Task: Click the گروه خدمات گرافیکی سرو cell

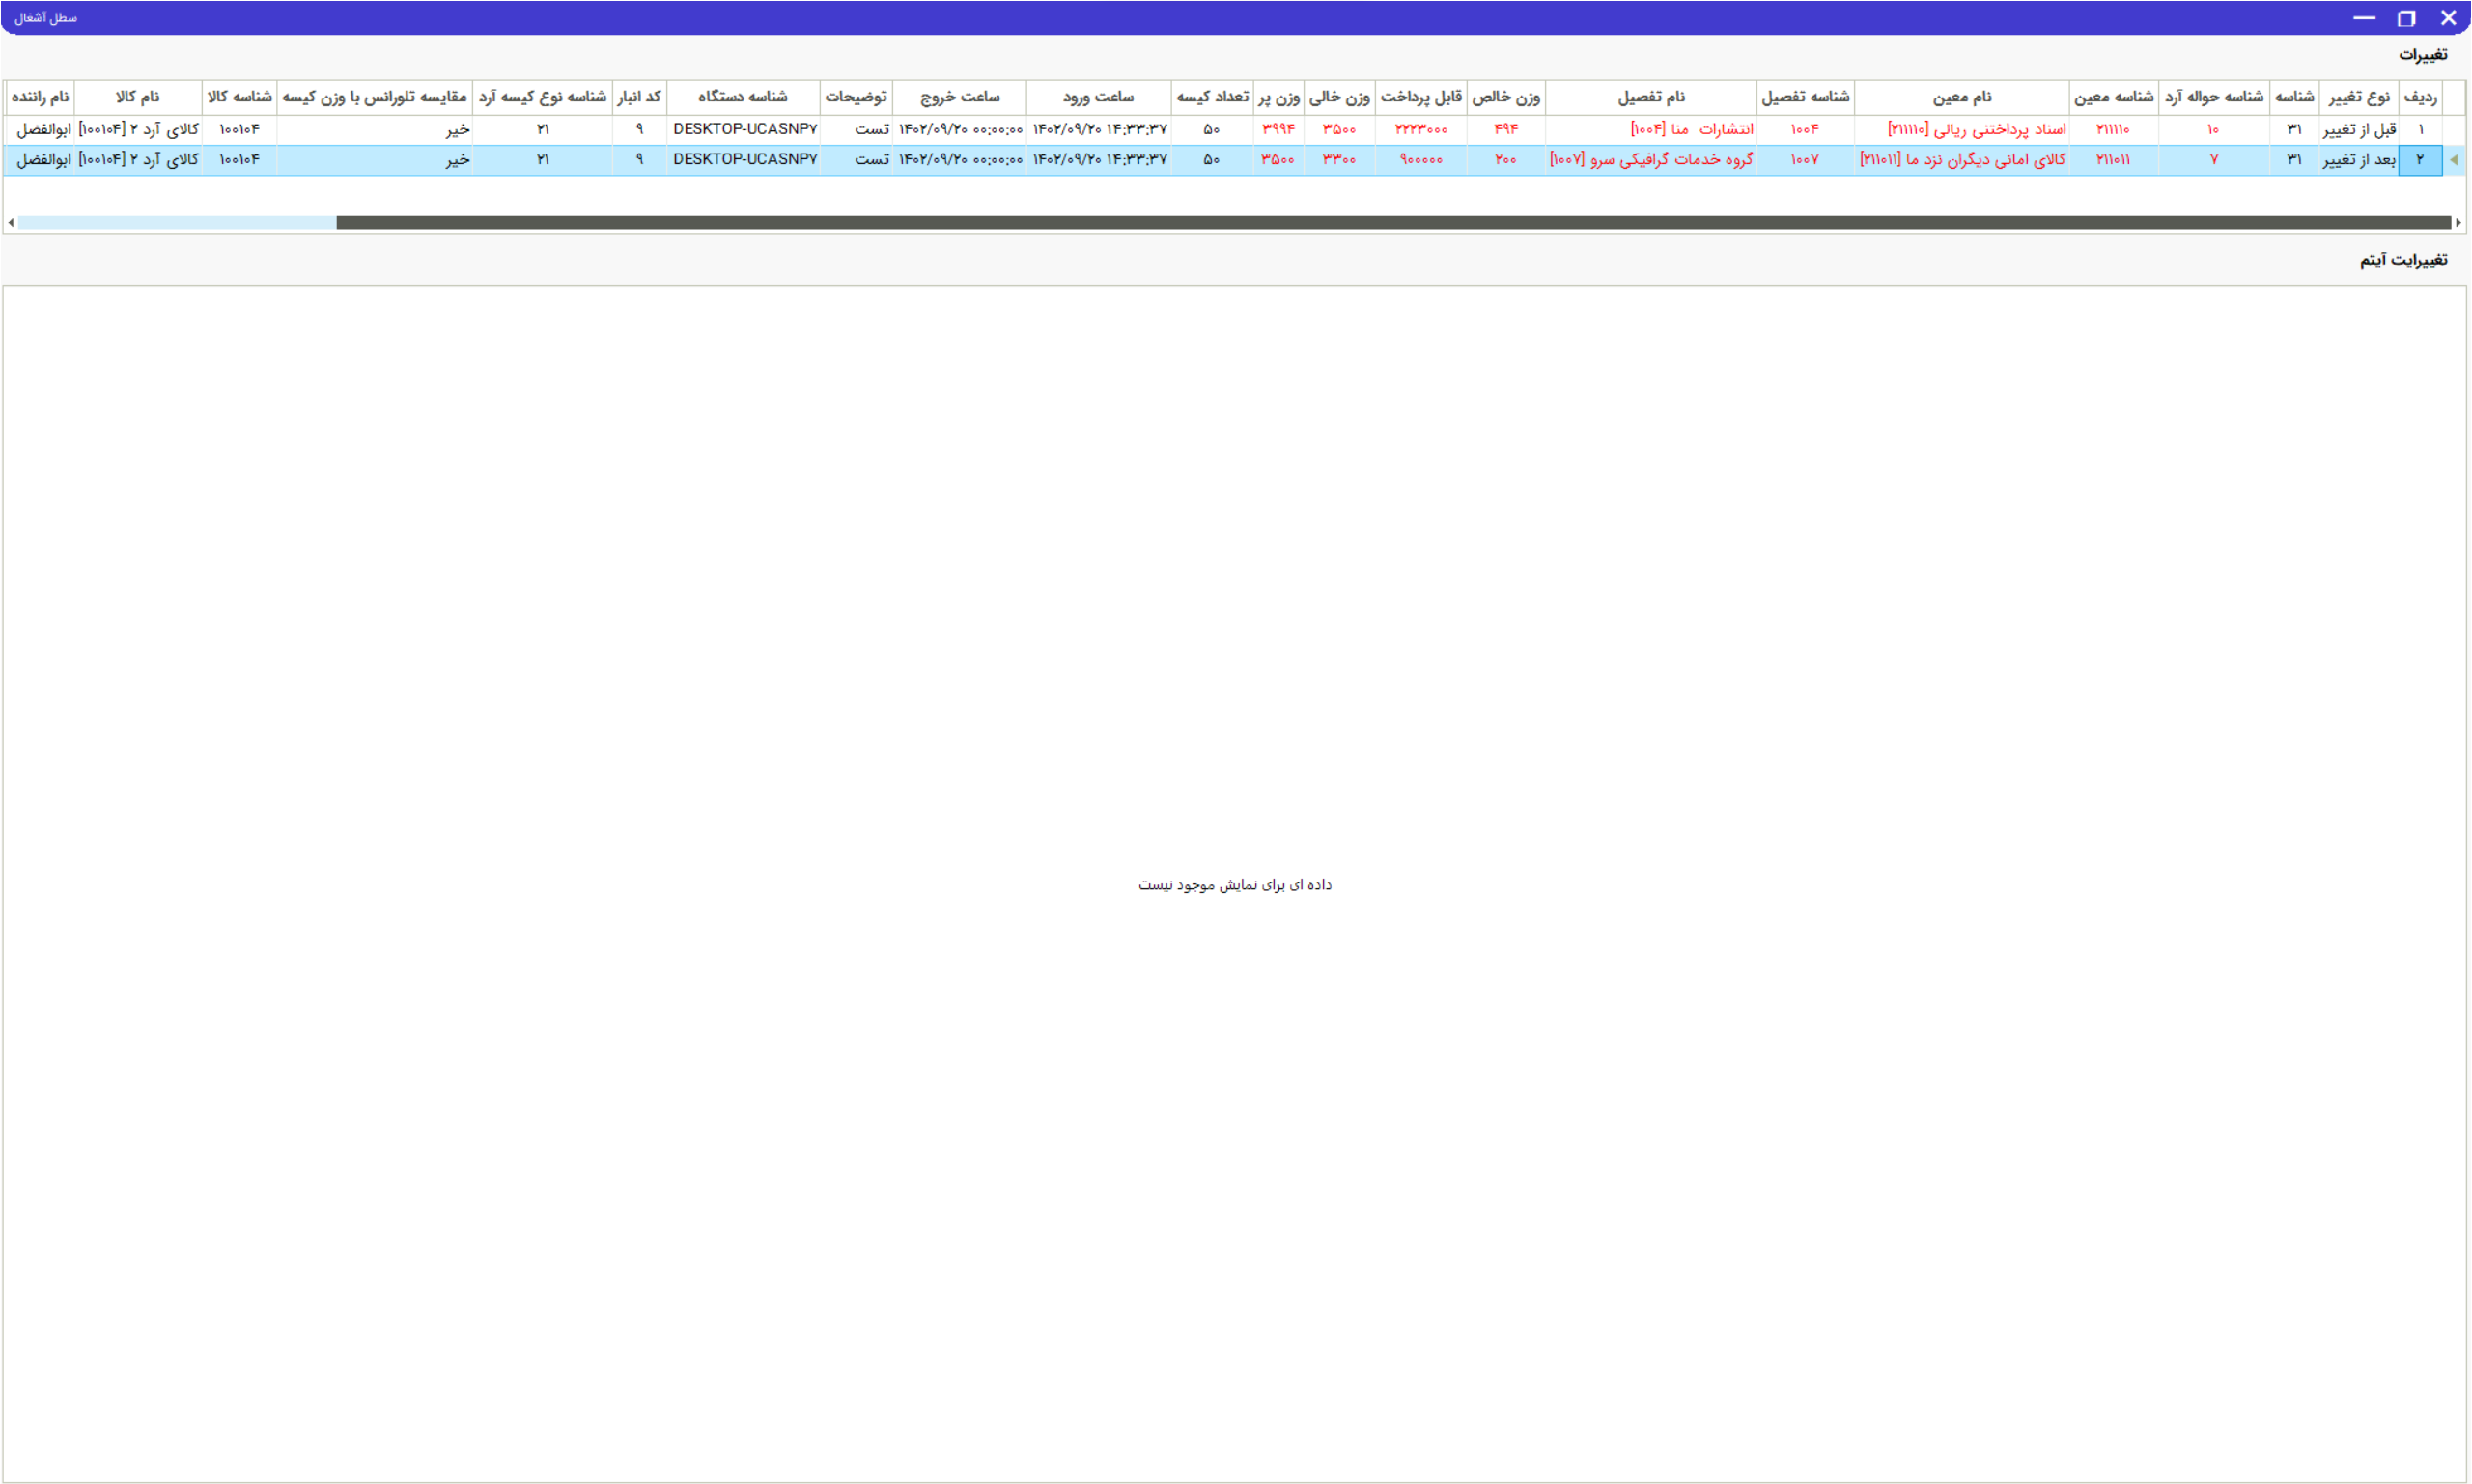Action: pos(1650,160)
